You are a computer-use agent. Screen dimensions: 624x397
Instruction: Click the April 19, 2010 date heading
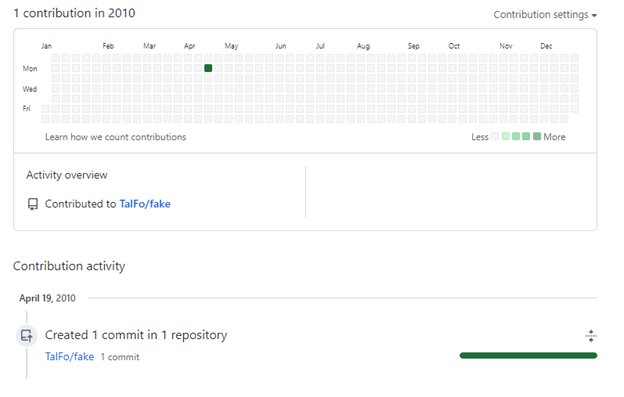[x=47, y=298]
